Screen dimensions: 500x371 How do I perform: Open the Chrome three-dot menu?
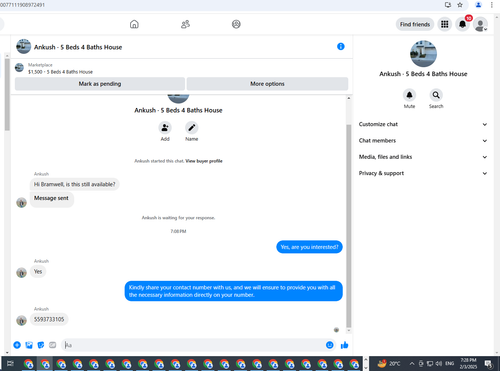tap(492, 5)
